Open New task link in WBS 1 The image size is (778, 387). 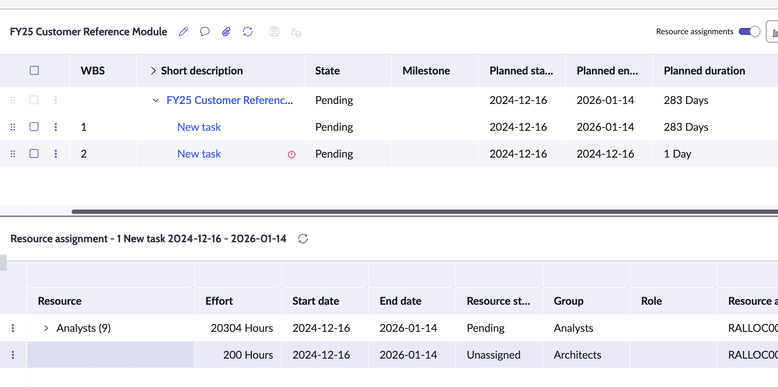click(199, 127)
